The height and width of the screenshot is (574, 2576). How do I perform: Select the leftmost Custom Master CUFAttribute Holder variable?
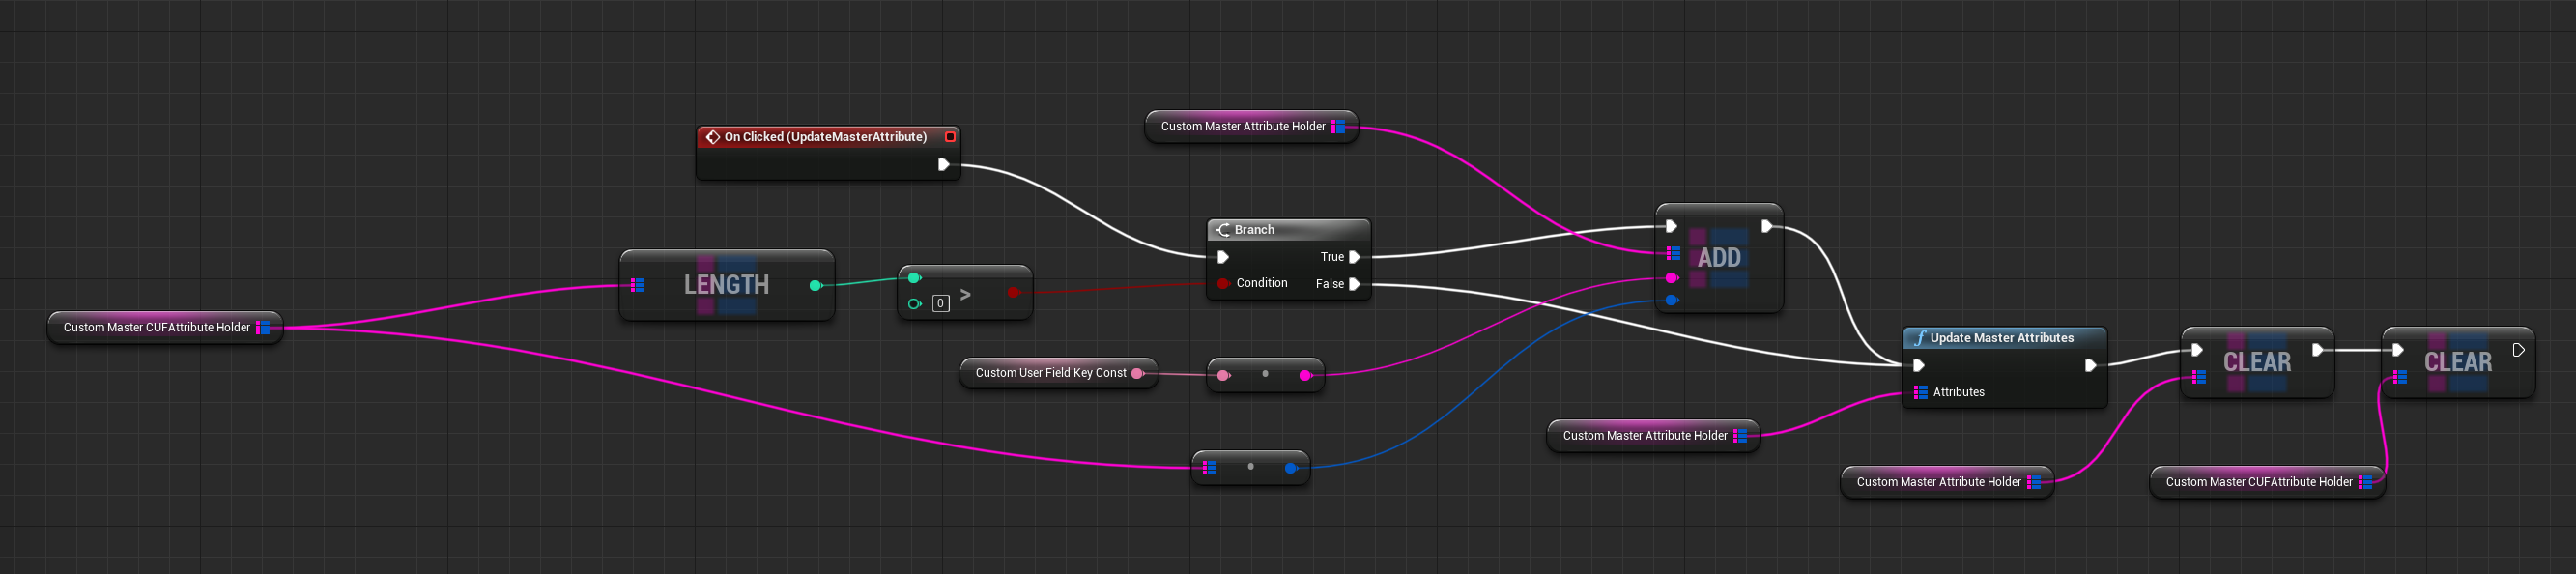pos(156,327)
